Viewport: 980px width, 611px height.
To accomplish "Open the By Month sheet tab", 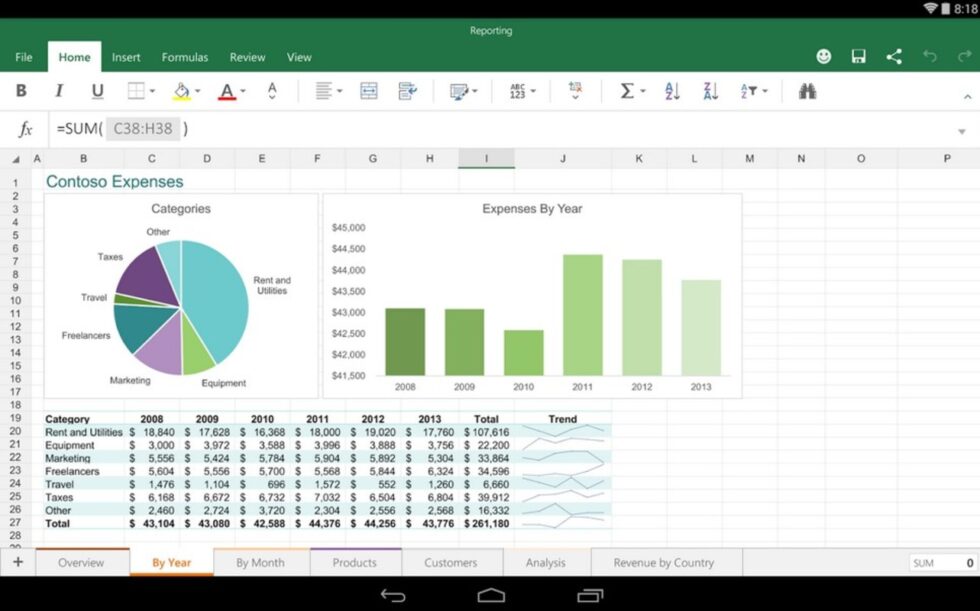I will [x=261, y=562].
